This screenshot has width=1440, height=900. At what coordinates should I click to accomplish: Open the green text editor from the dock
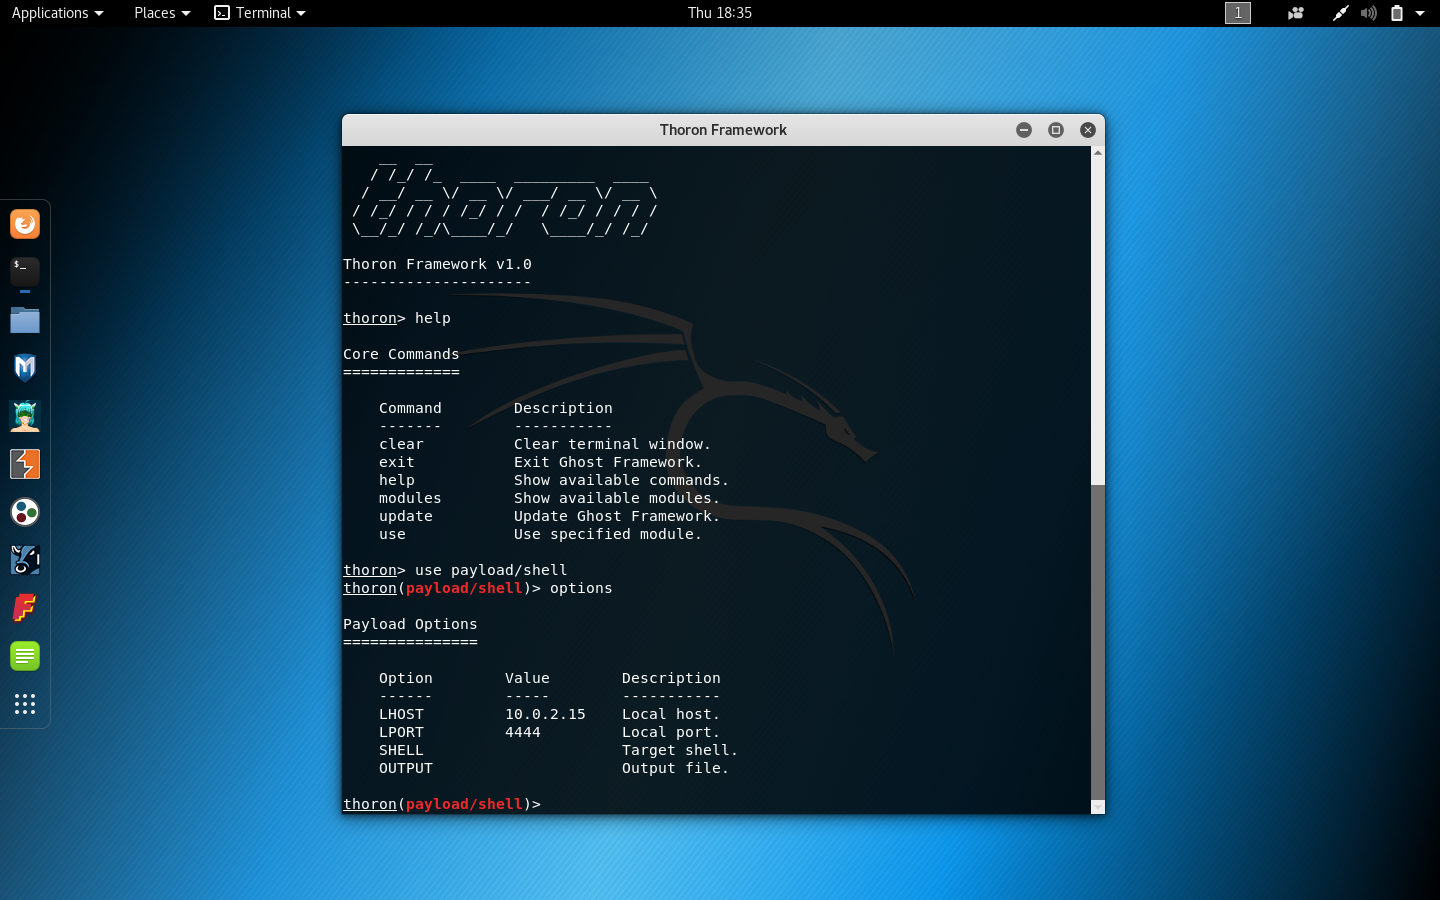click(x=24, y=656)
